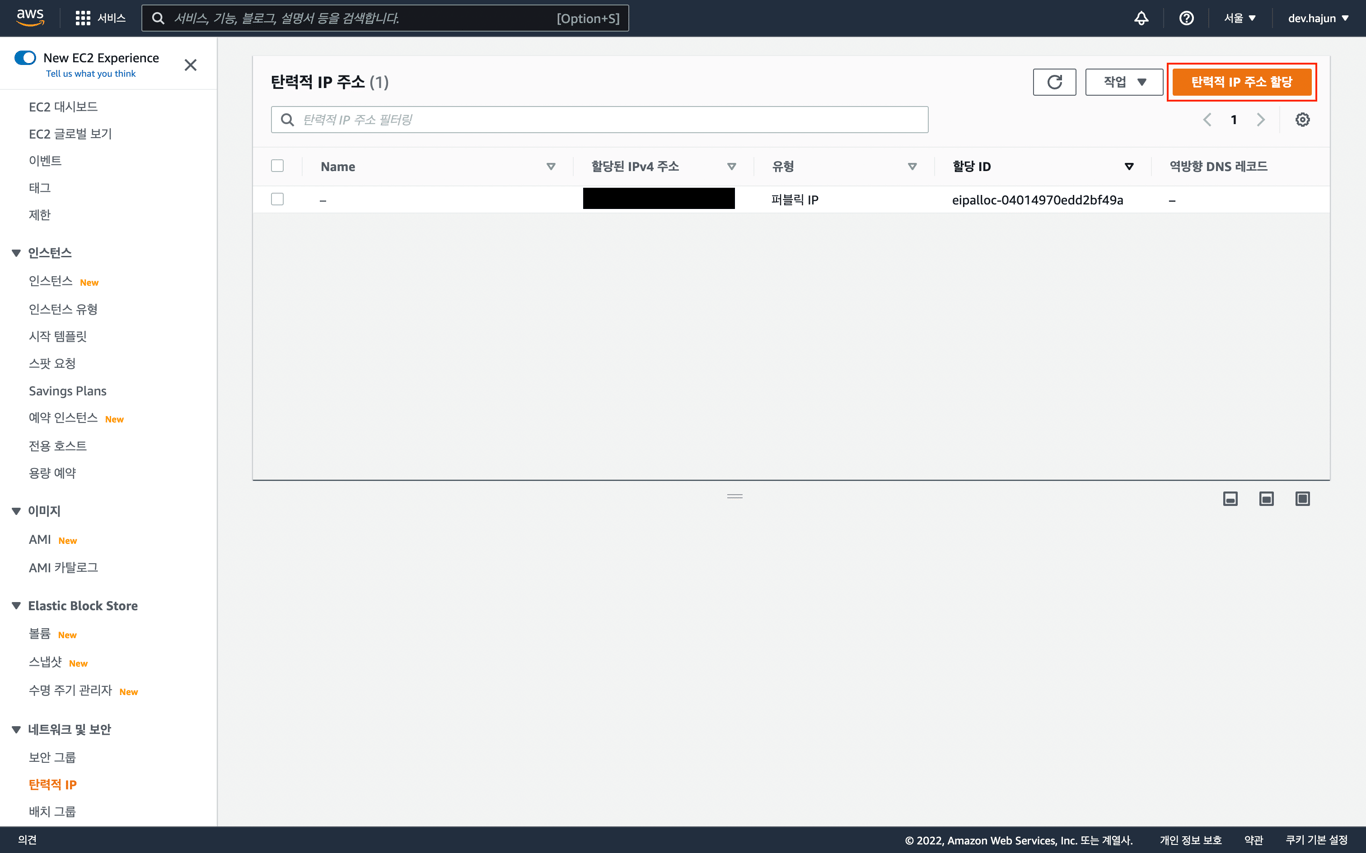Viewport: 1366px width, 853px height.
Task: Open the notifications bell icon
Action: tap(1141, 18)
